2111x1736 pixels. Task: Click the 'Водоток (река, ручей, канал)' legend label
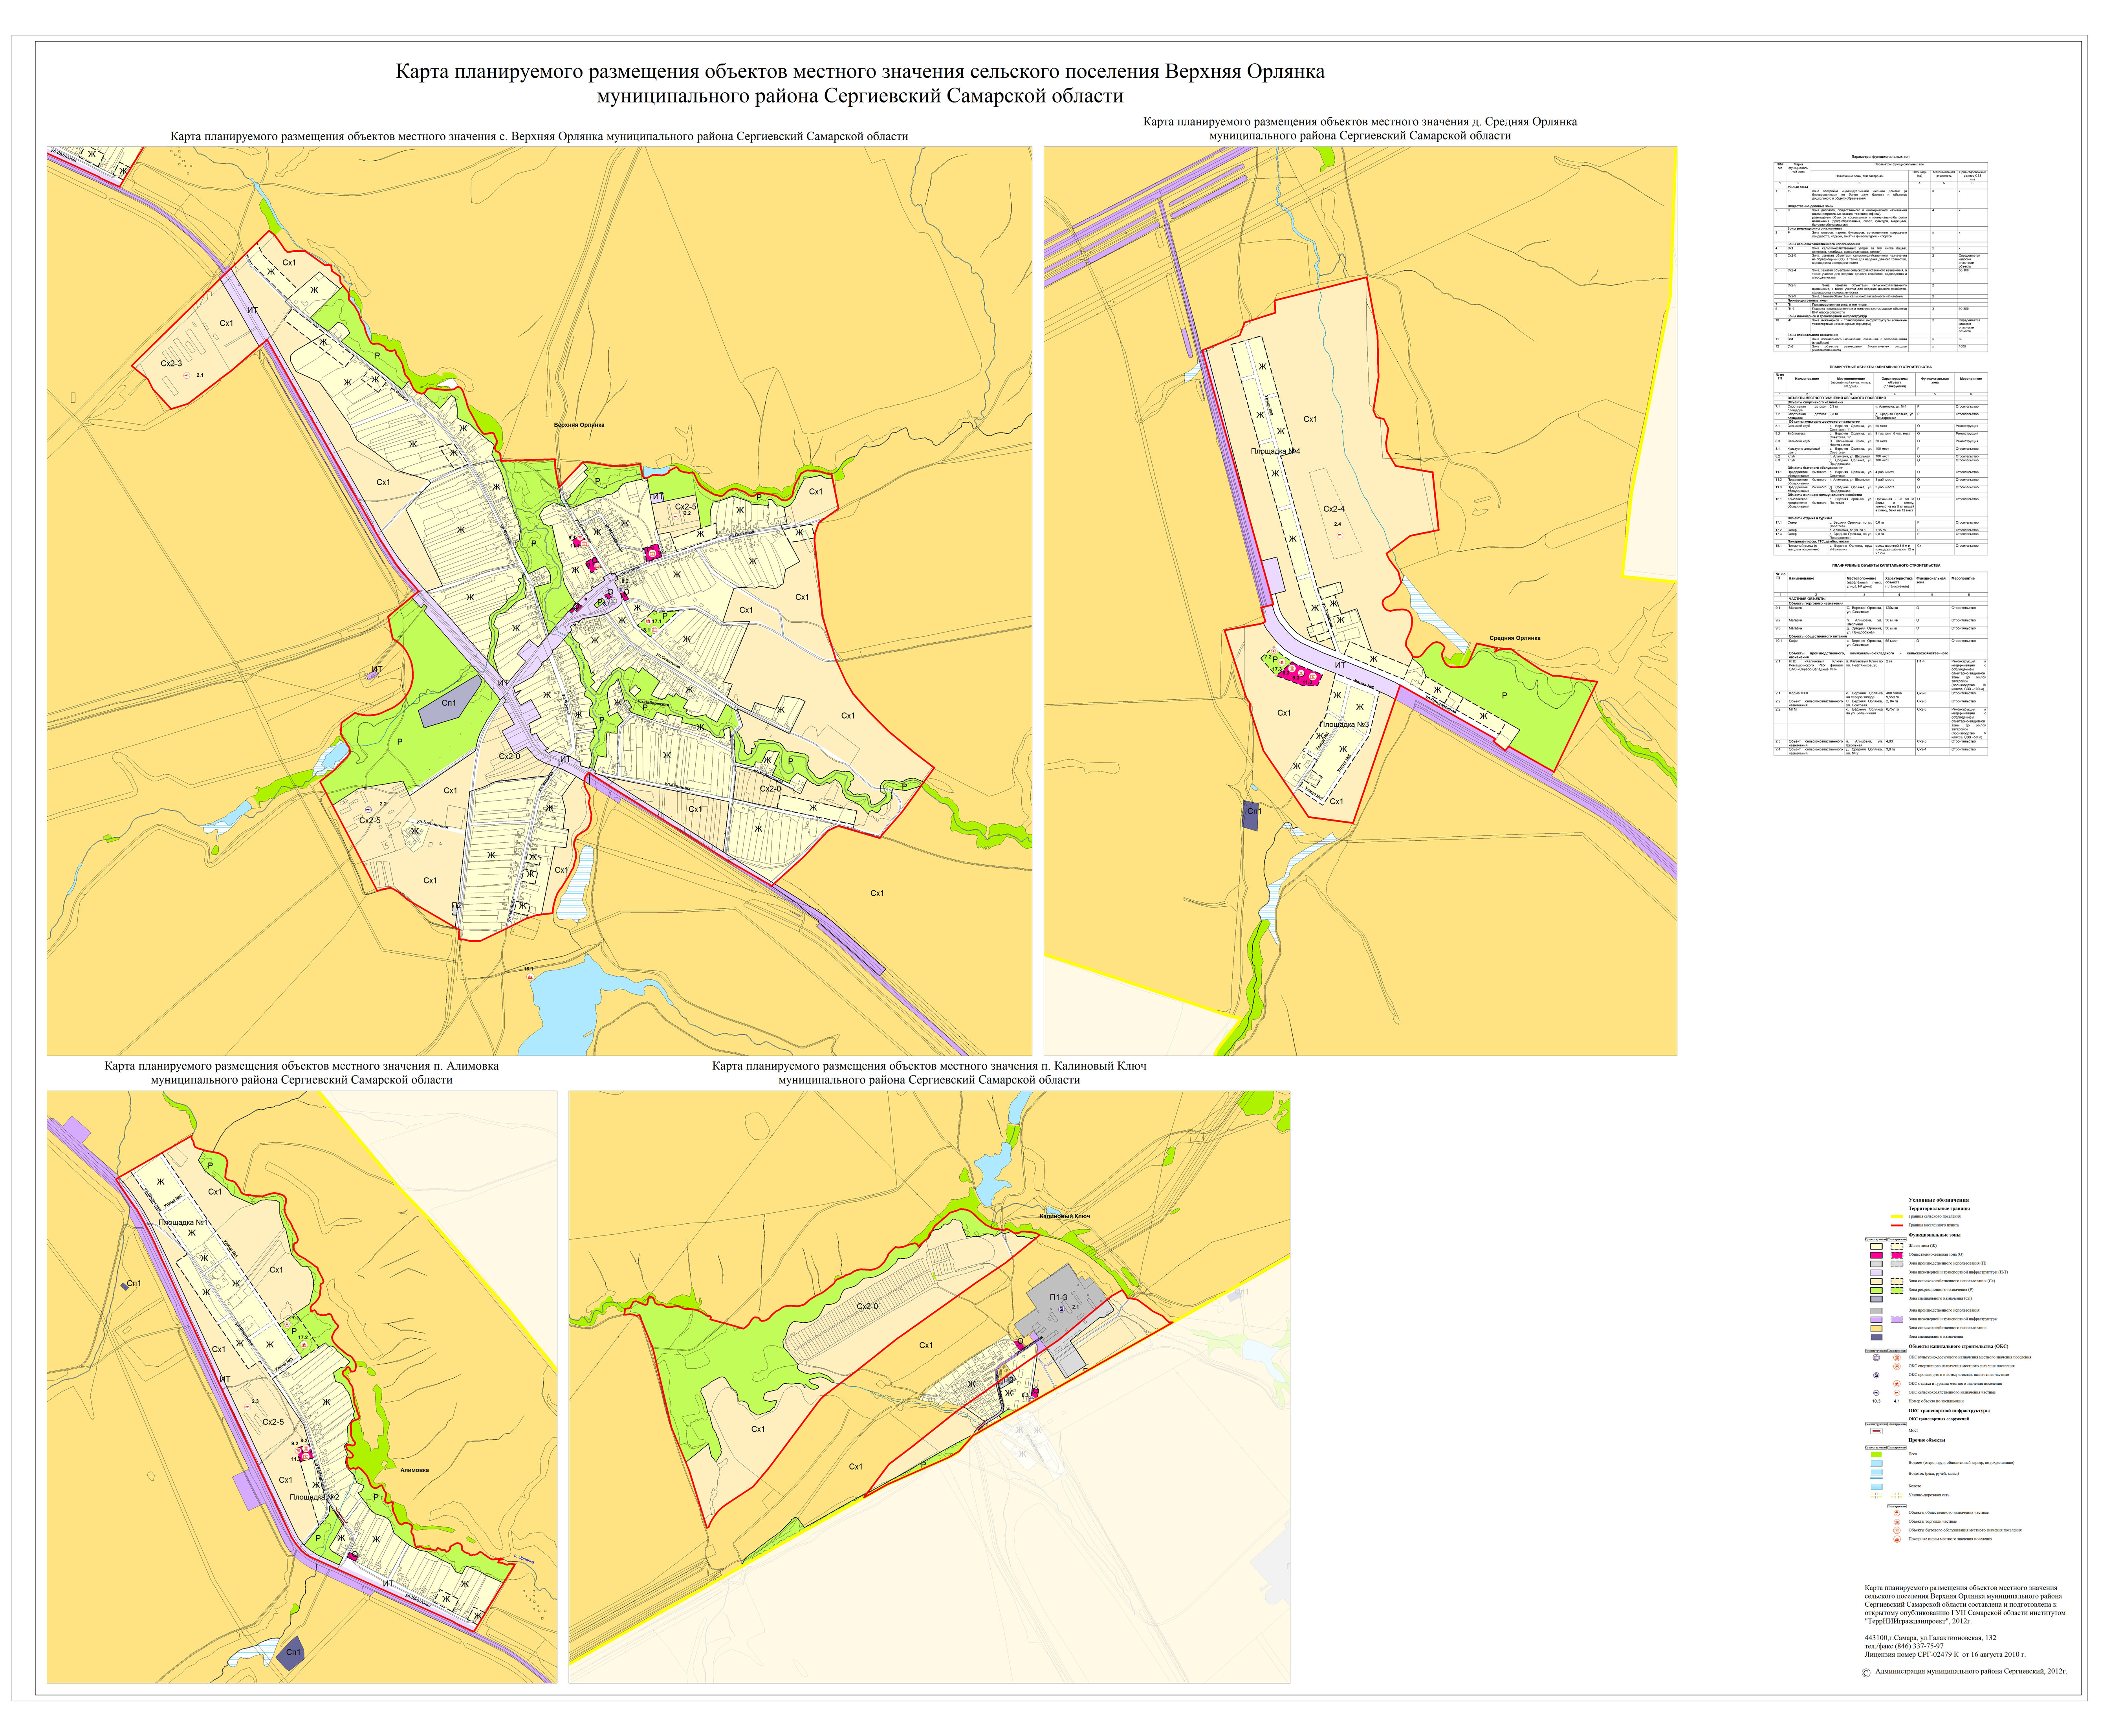(x=1934, y=1474)
